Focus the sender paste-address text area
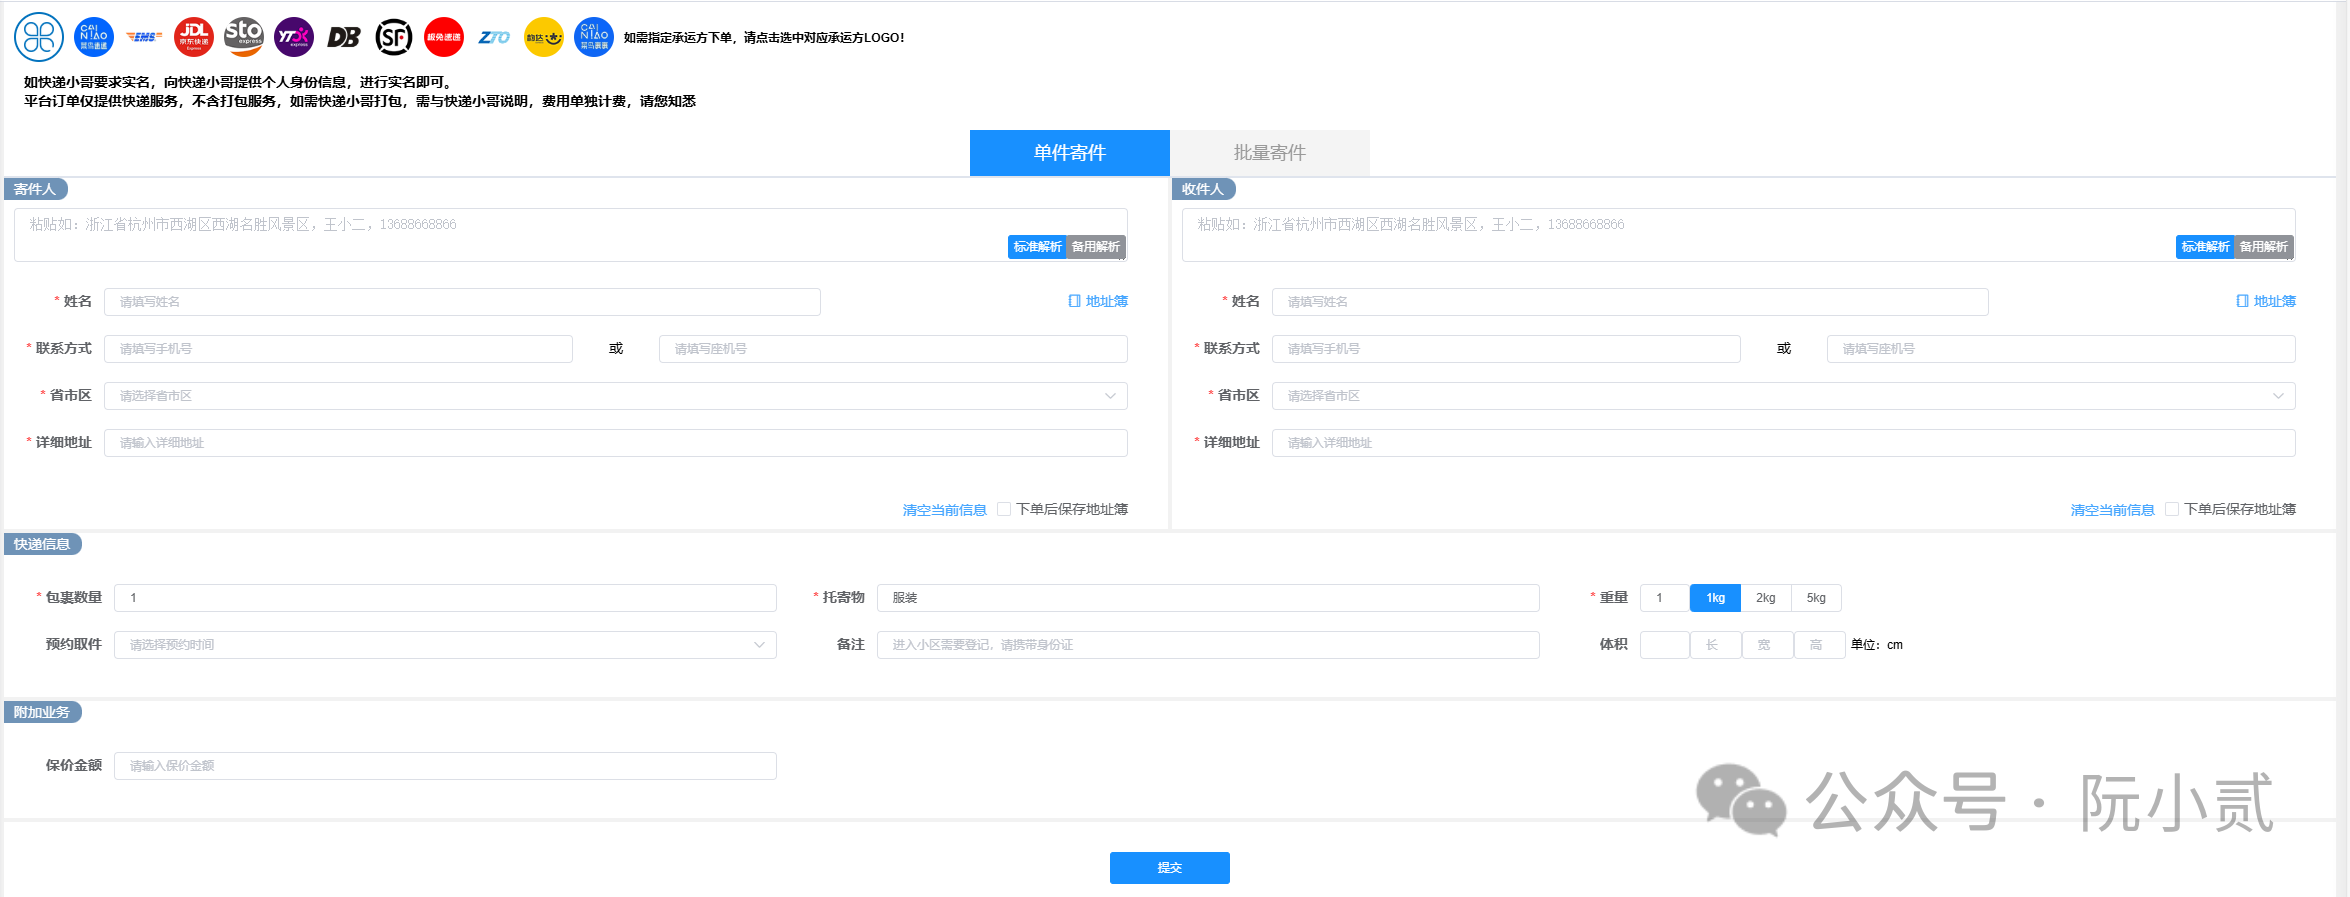The image size is (2350, 897). point(571,235)
